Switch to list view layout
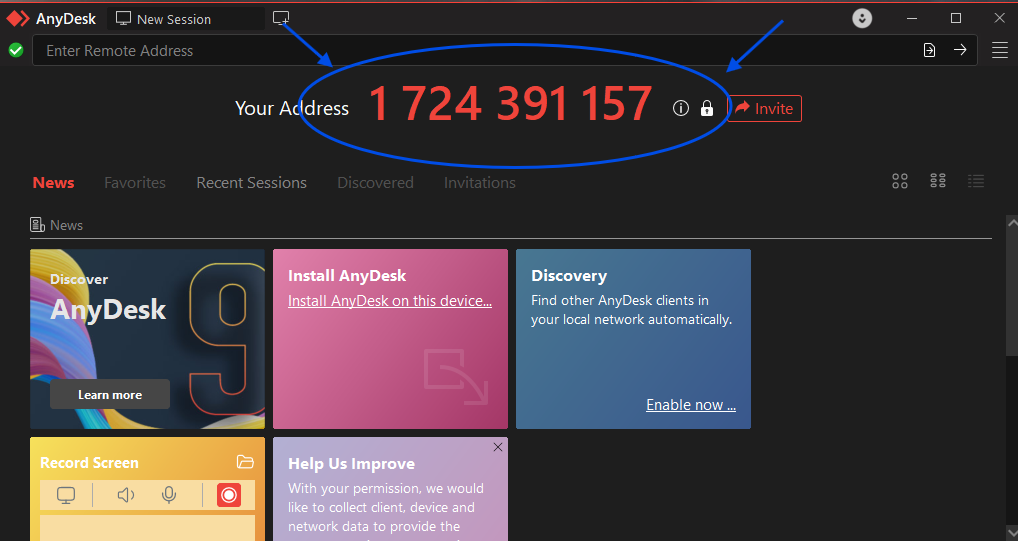Screen dimensions: 1018x541 click(976, 181)
